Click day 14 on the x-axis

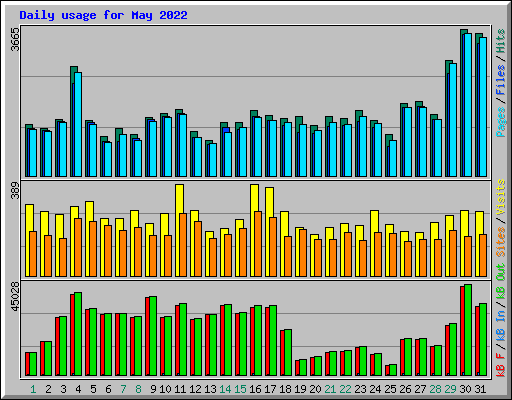pos(225,389)
